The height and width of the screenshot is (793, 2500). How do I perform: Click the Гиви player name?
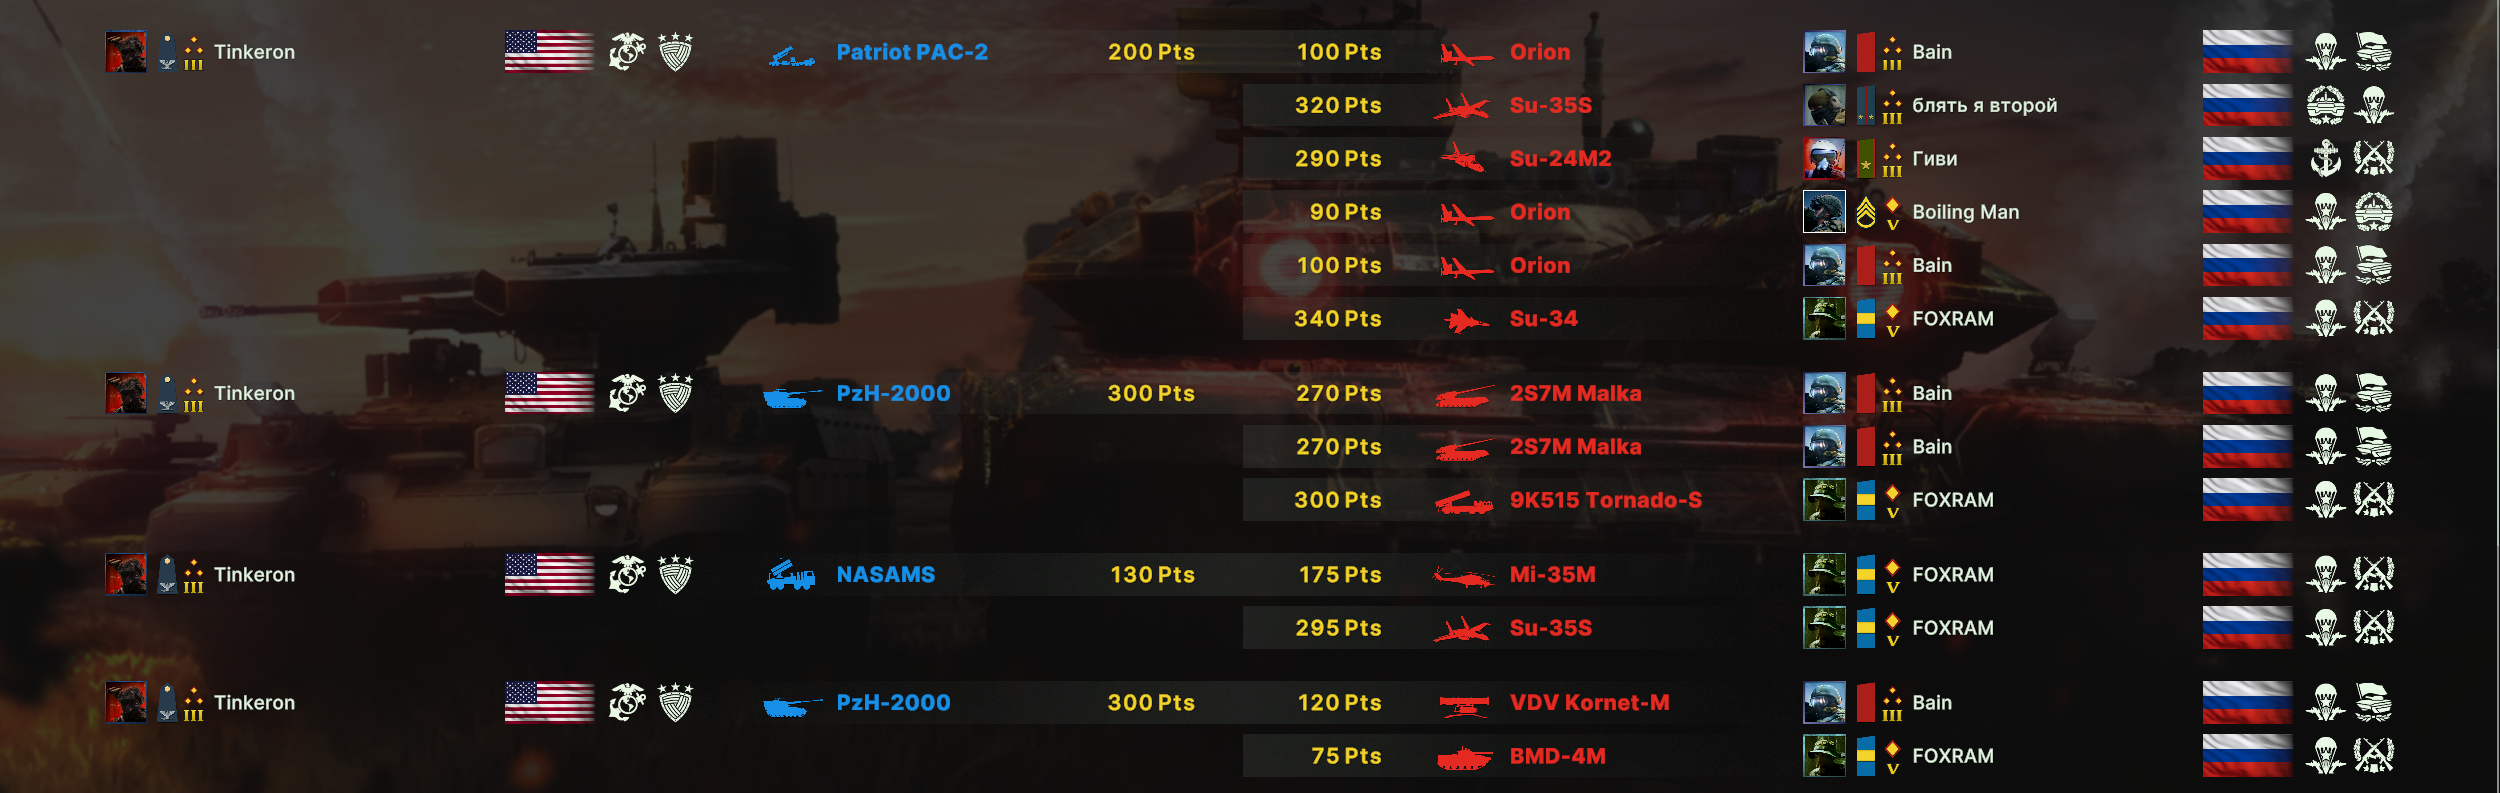[x=1934, y=158]
